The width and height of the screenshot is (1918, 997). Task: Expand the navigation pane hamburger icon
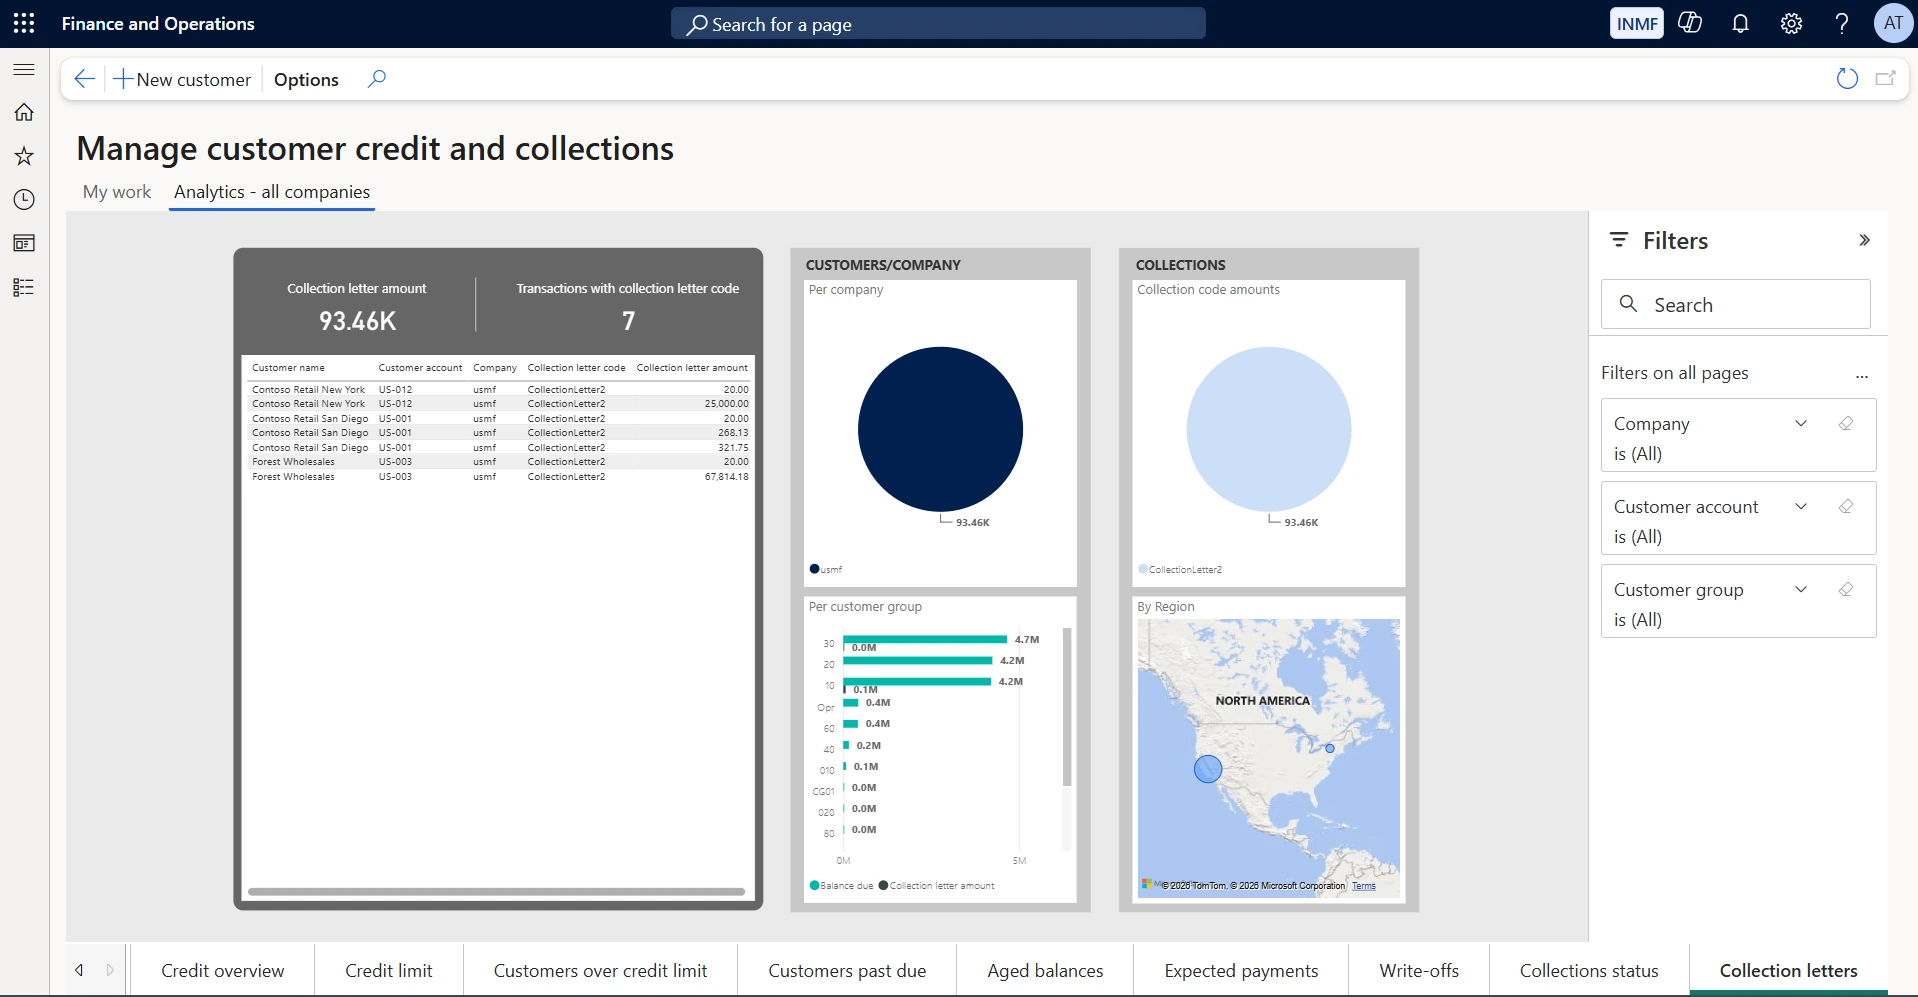[x=24, y=69]
